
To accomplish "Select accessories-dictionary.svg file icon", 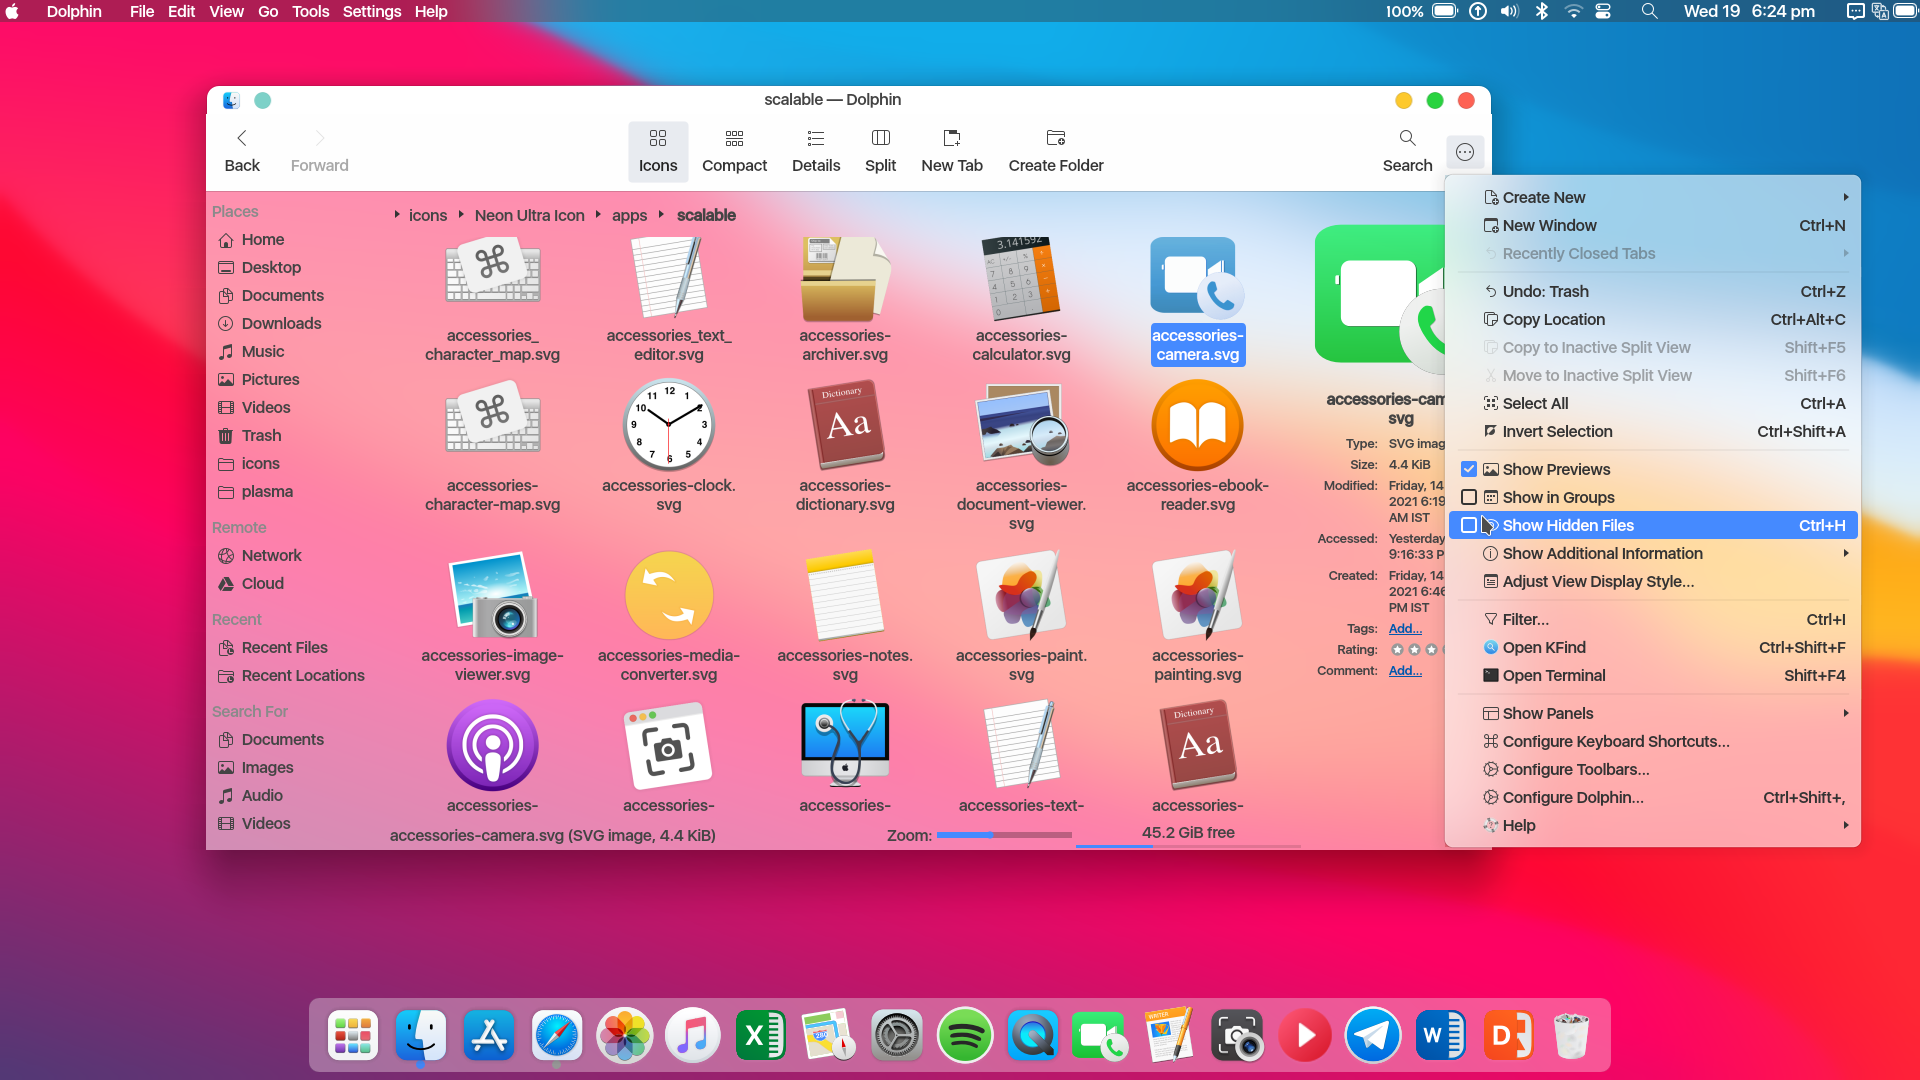I will click(x=845, y=425).
